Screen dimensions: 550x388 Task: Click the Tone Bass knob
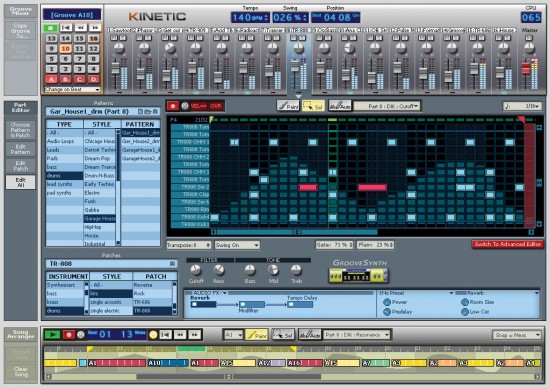click(250, 270)
